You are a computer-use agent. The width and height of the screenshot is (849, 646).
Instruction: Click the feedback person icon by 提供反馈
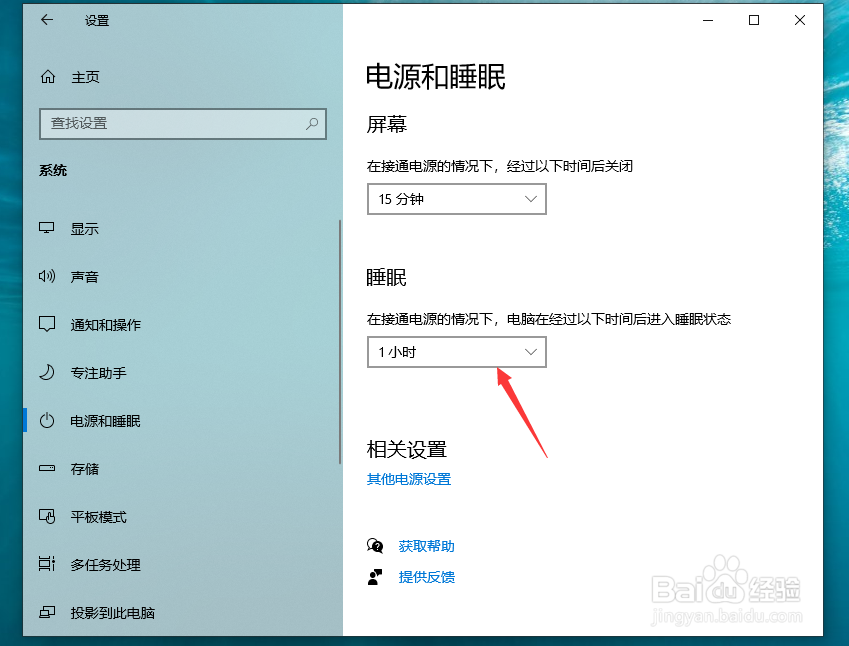[x=375, y=577]
